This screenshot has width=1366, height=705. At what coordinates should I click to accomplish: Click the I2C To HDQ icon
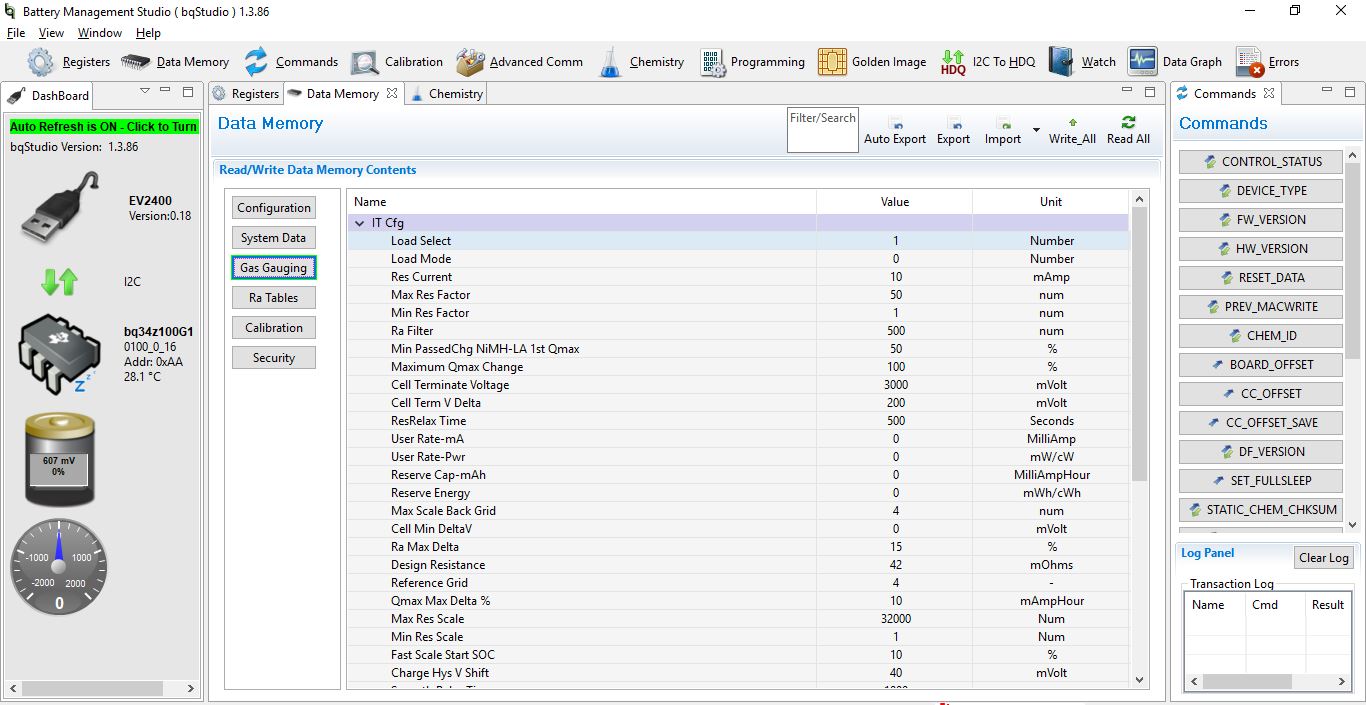[953, 62]
